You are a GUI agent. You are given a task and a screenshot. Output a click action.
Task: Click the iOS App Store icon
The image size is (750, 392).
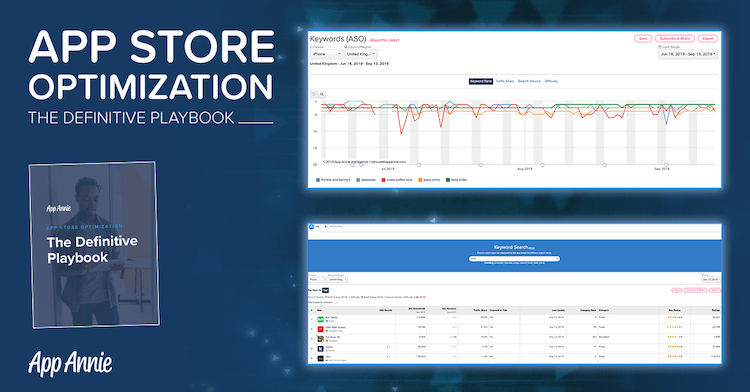(x=311, y=227)
